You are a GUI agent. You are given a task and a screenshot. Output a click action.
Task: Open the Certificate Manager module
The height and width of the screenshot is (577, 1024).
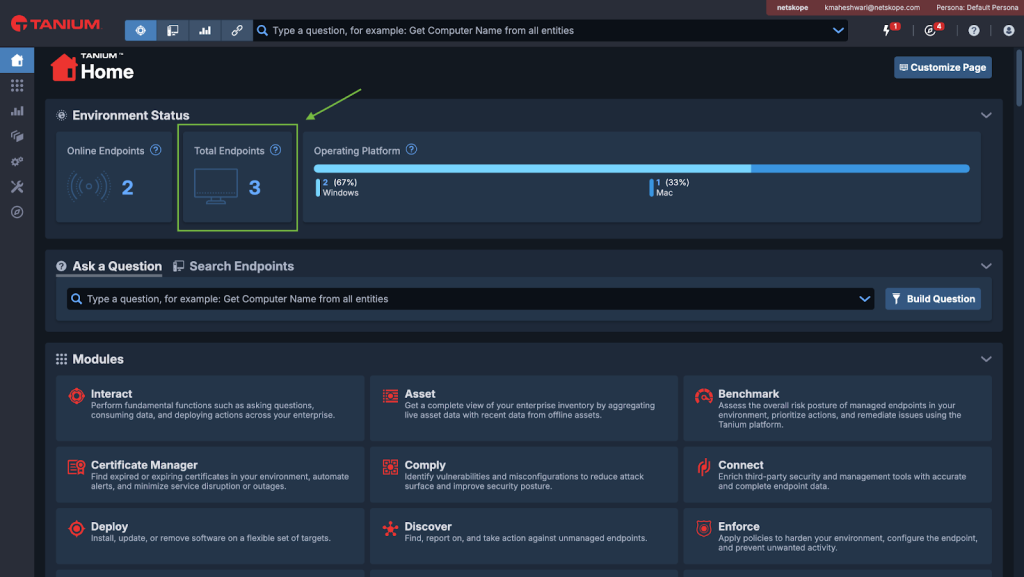[x=210, y=475]
